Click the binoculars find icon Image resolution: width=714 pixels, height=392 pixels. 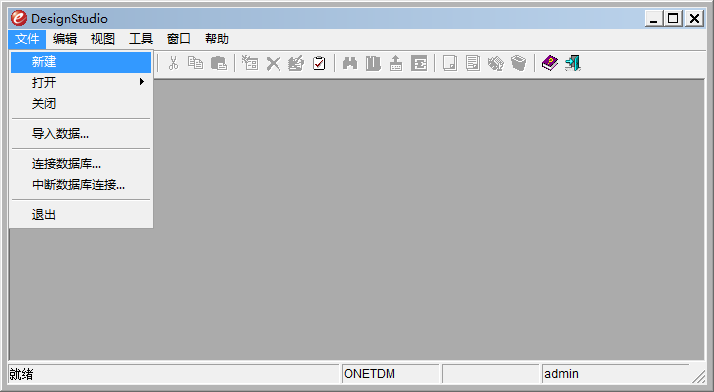click(350, 63)
